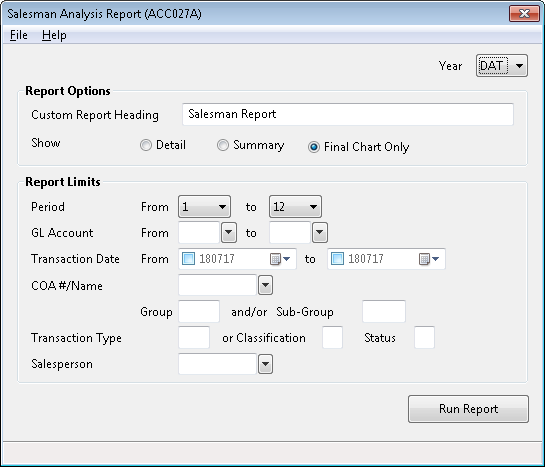Screen dimensions: 545x467
Task: Toggle checkbox in Transaction Date From field
Action: point(188,259)
